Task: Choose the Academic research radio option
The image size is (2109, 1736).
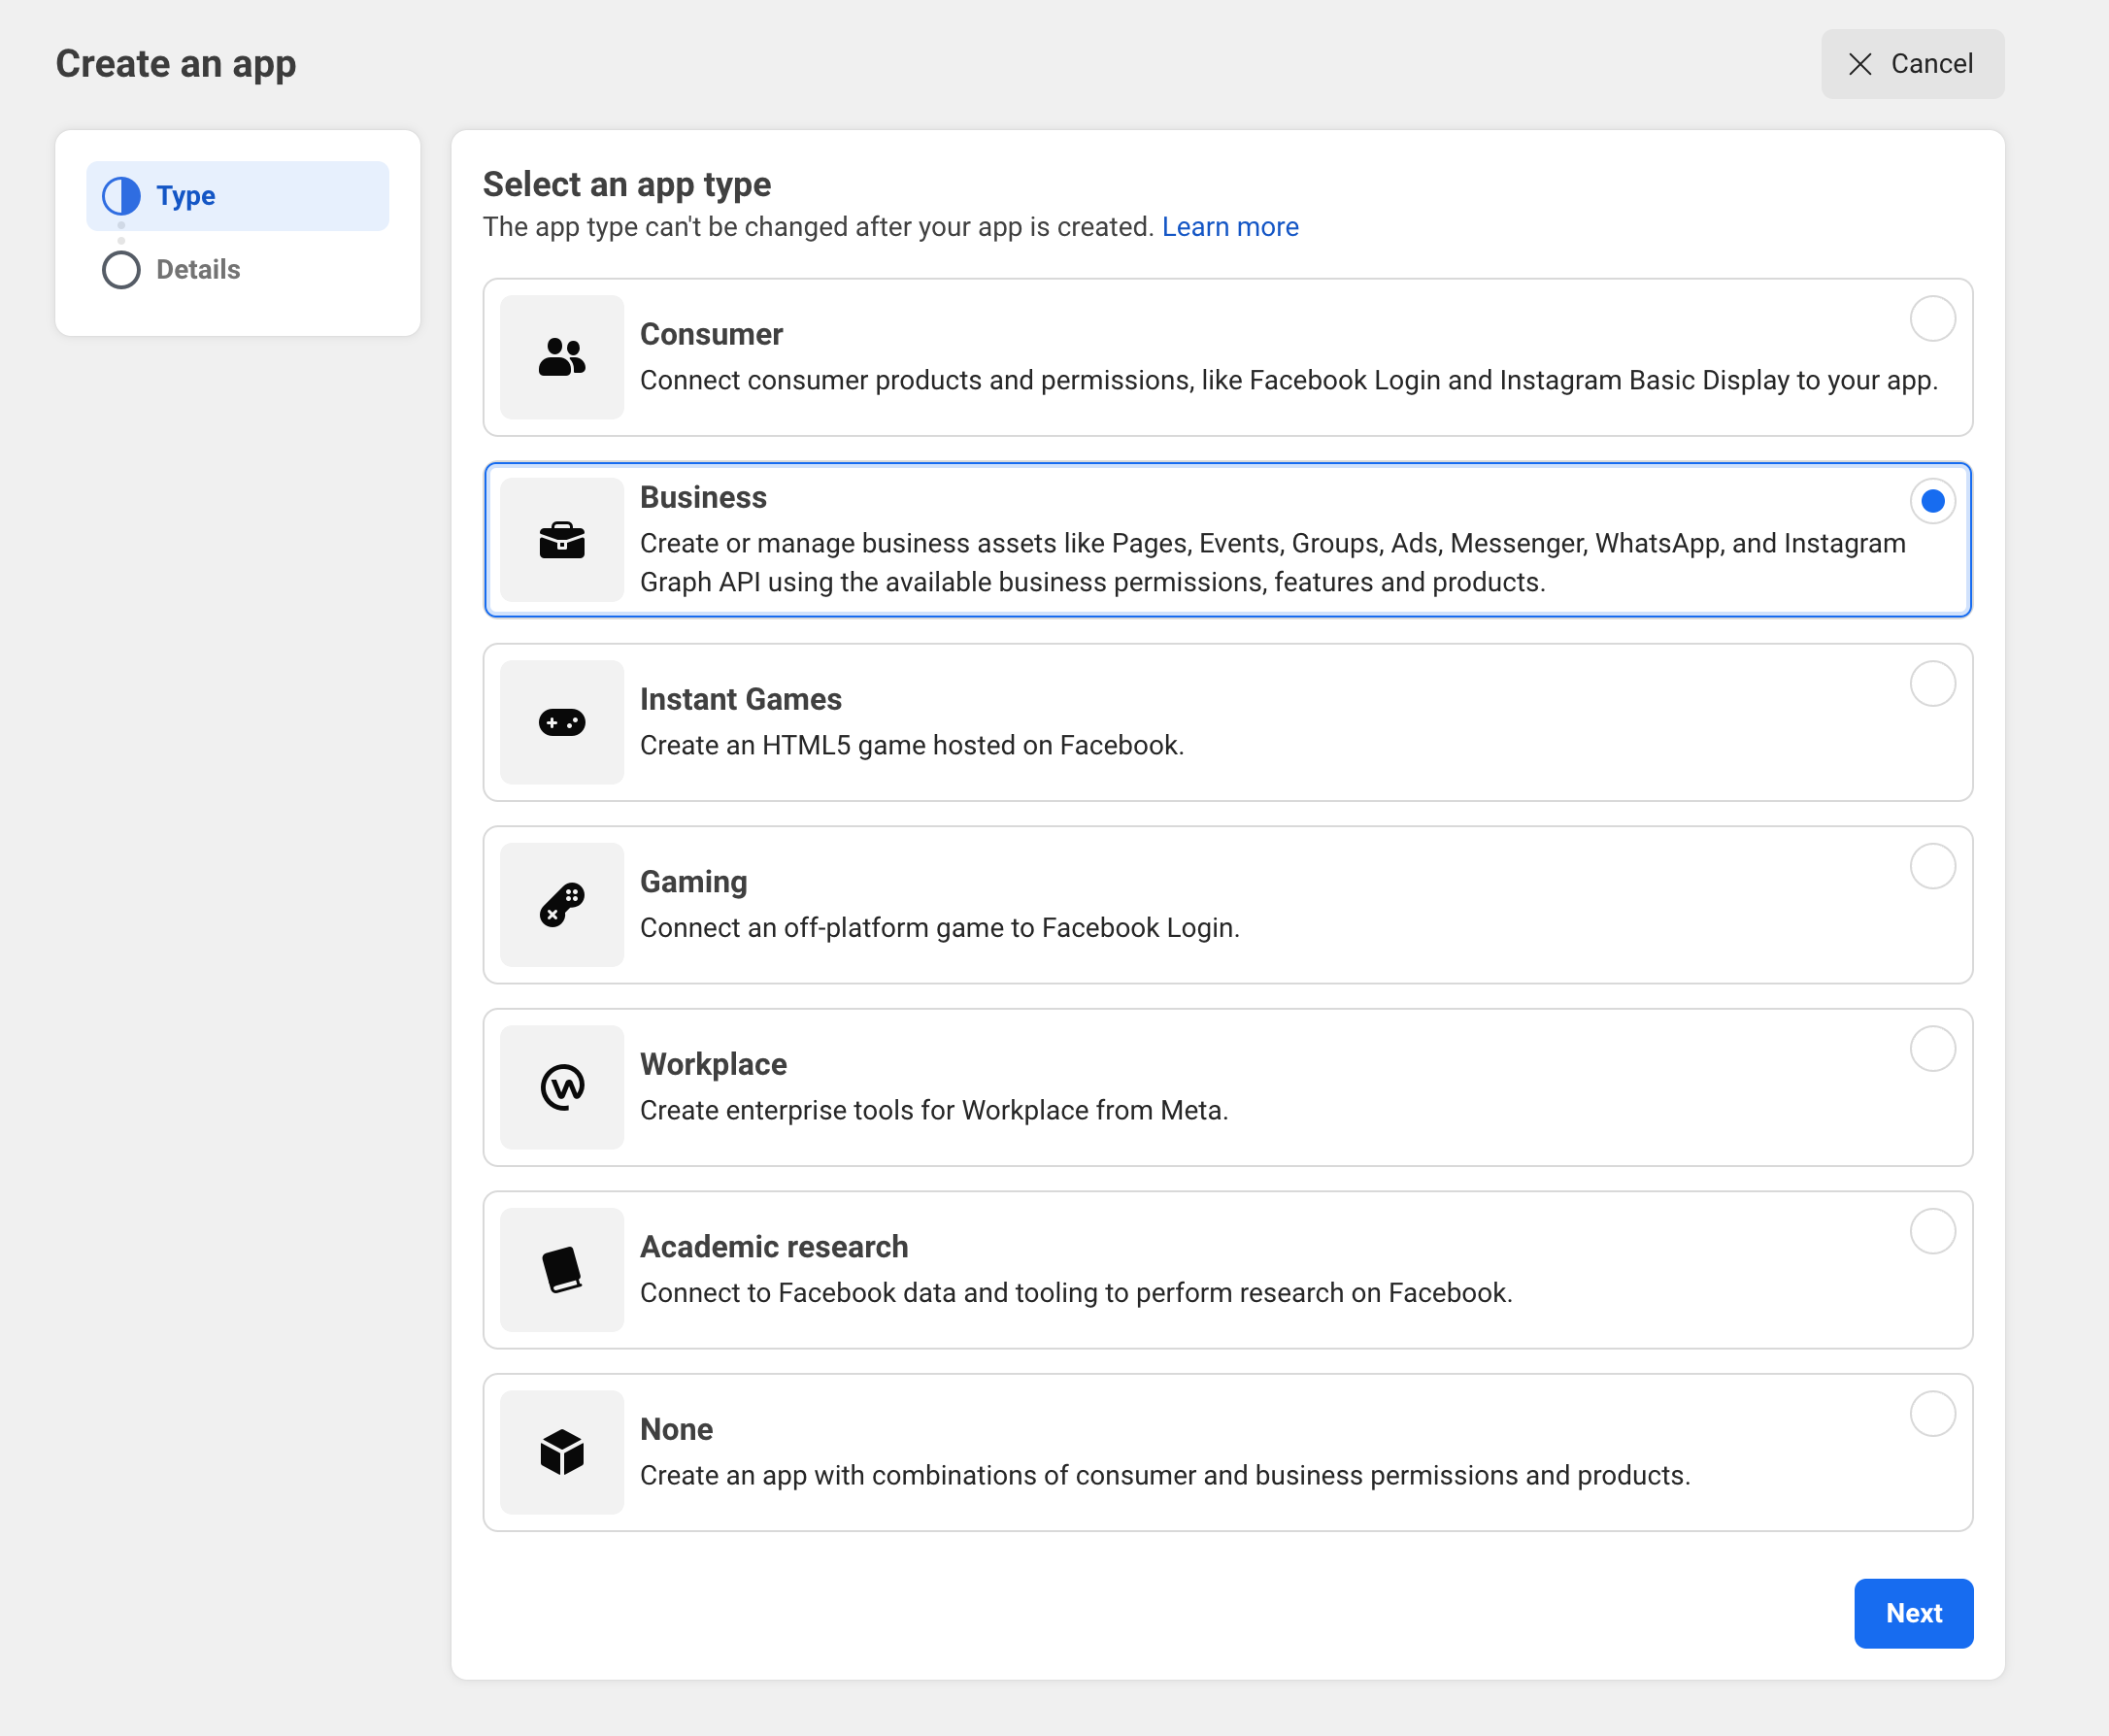Action: coord(1932,1231)
